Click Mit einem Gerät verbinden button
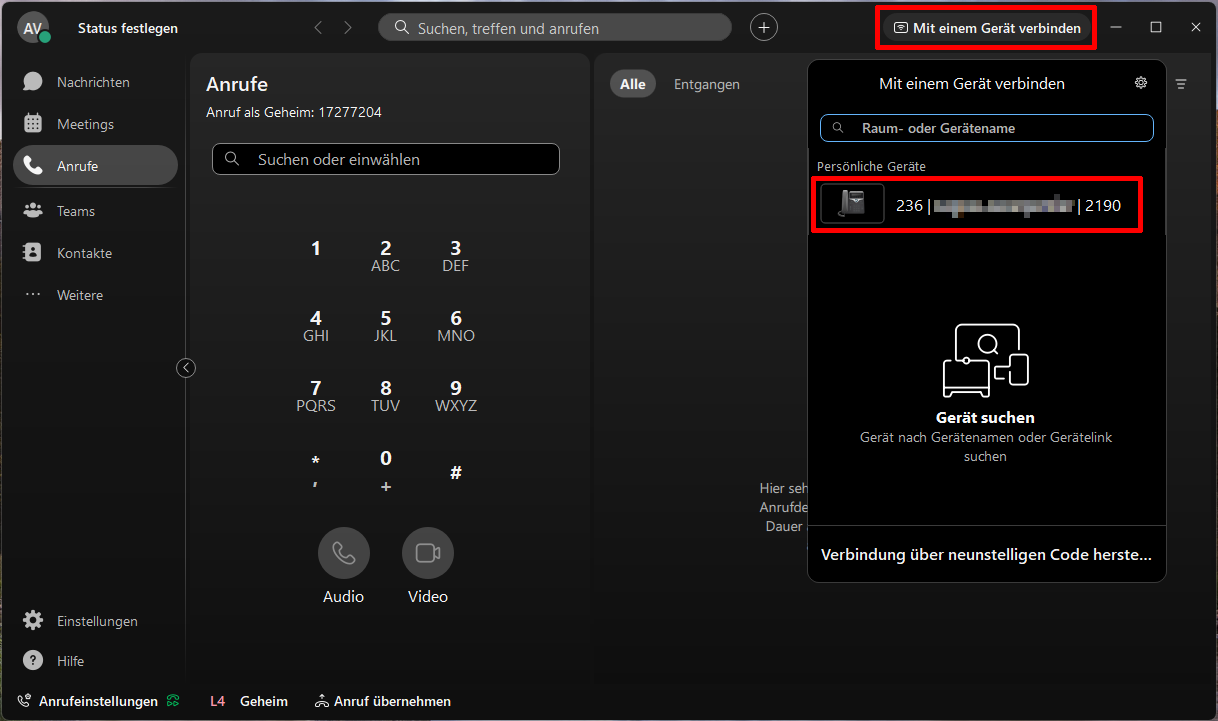1218x721 pixels. pos(986,28)
